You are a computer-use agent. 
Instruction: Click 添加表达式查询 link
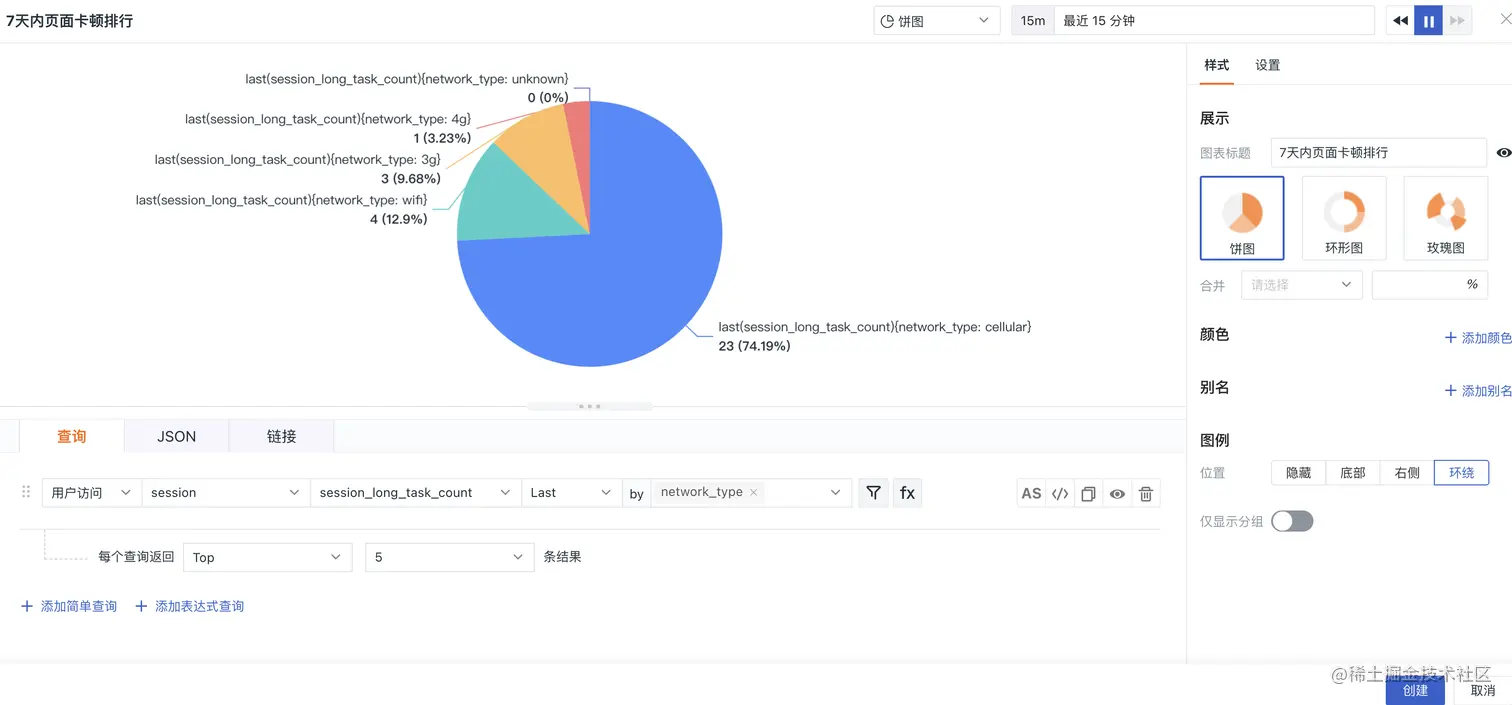(190, 606)
